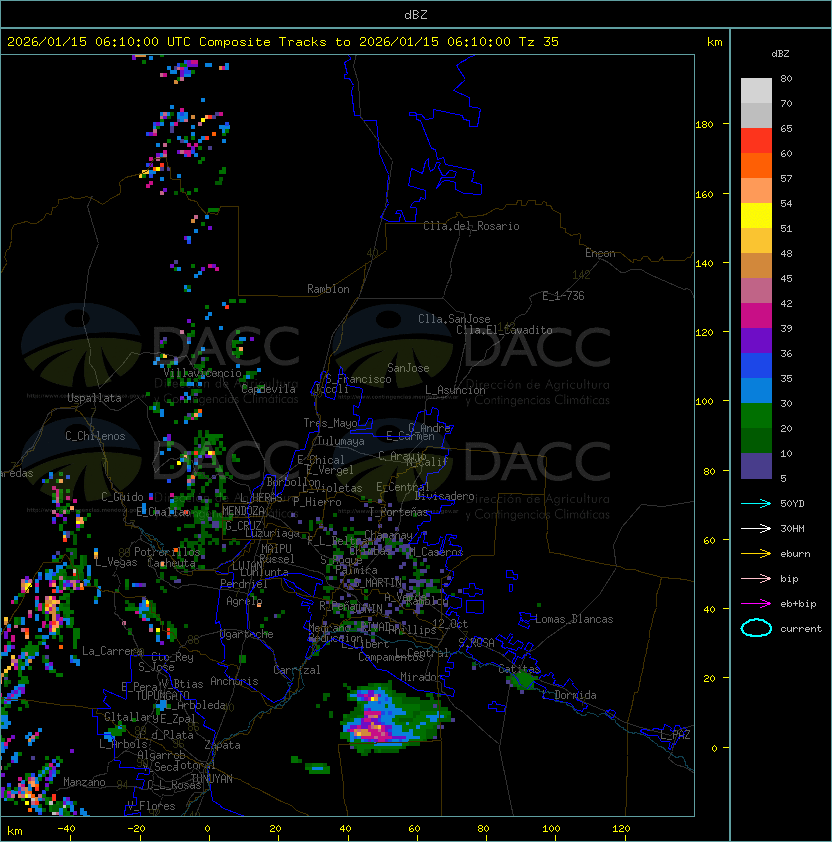Viewport: 832px width, 842px height.
Task: Pick the green 20-30 dBZ swatch
Action: pos(756,416)
